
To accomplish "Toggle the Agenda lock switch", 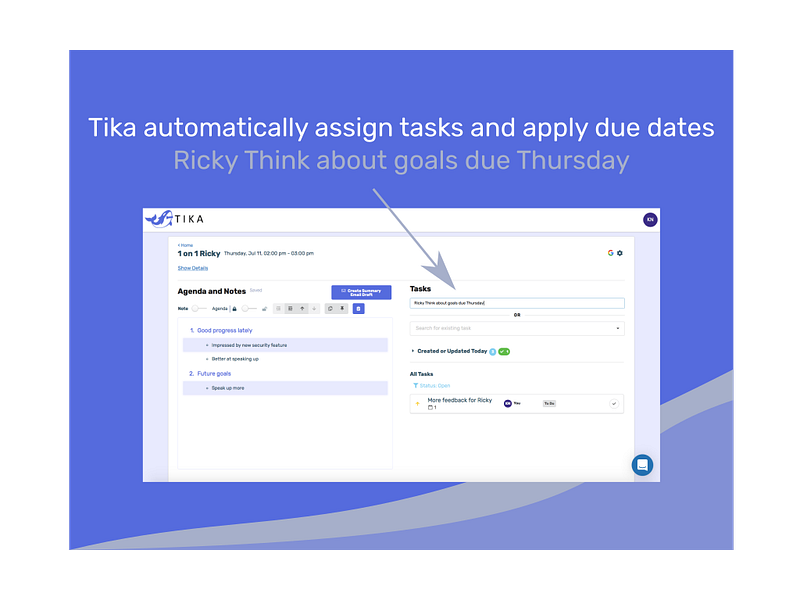I will point(249,309).
